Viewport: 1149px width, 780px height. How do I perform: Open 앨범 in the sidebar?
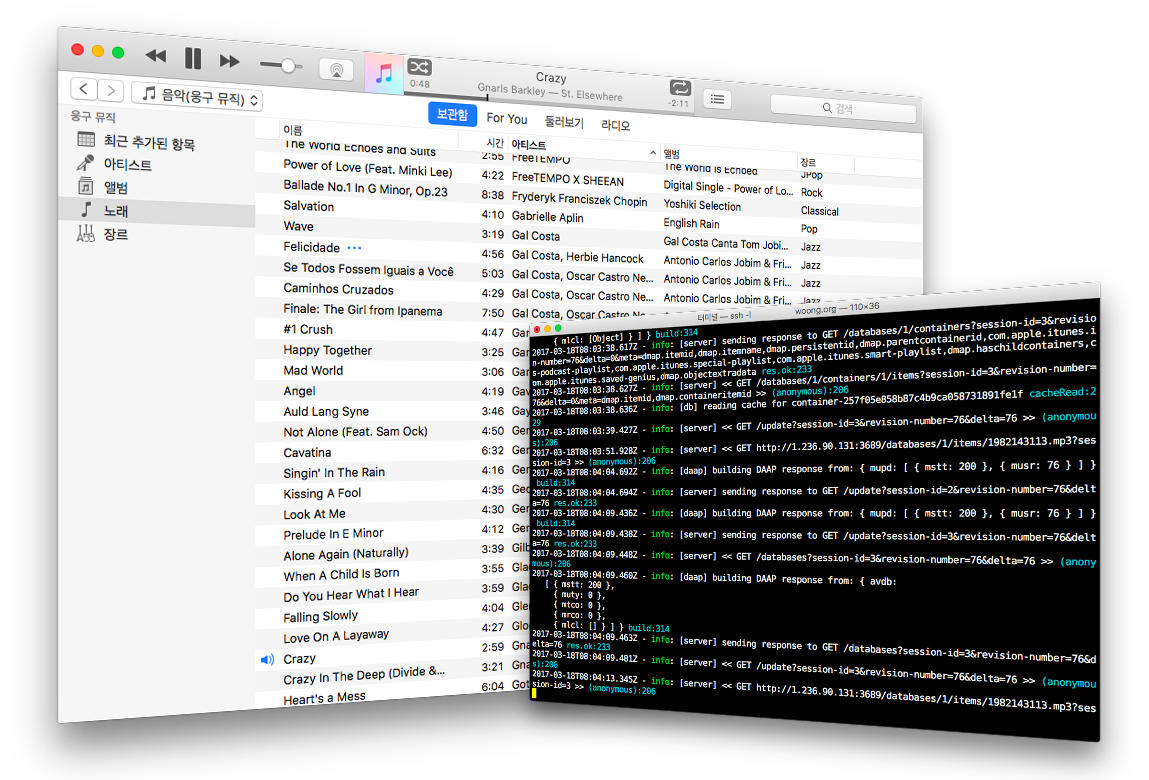116,188
